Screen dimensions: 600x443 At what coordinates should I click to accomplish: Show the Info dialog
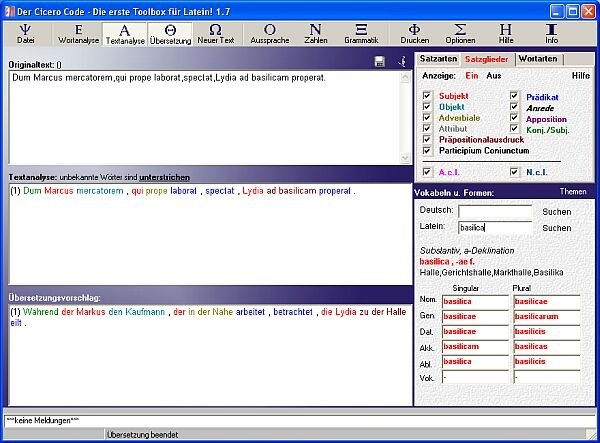pyautogui.click(x=552, y=34)
